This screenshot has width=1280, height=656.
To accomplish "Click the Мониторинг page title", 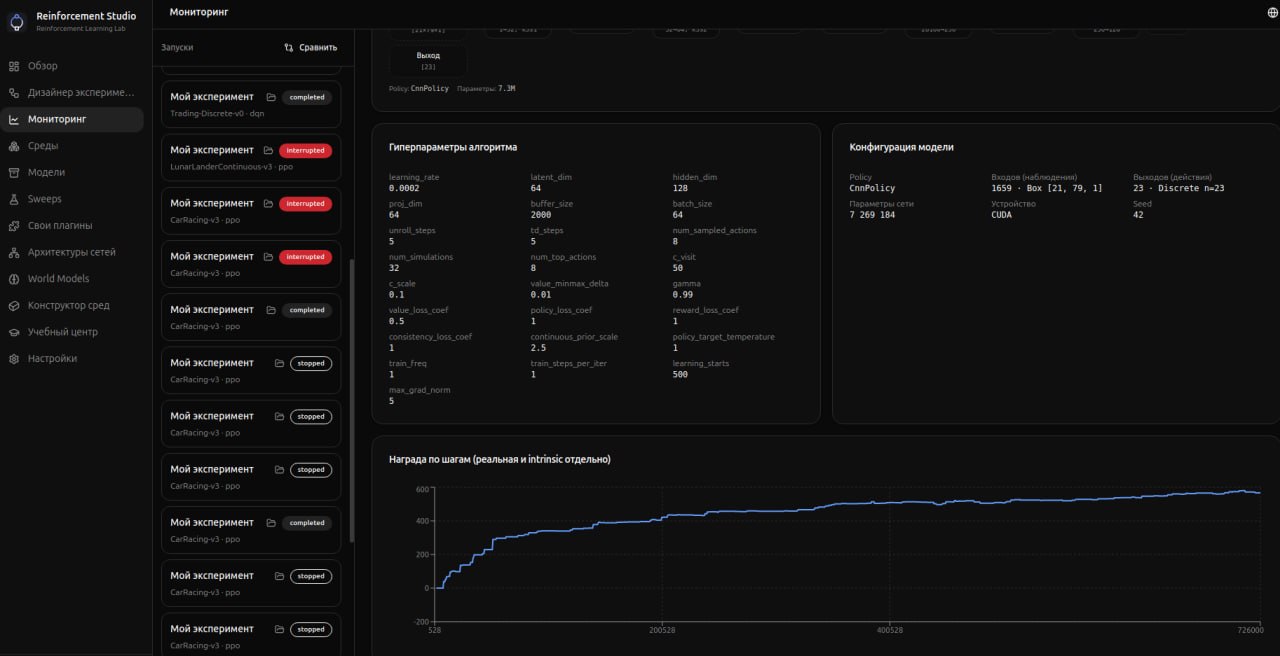I will click(199, 12).
